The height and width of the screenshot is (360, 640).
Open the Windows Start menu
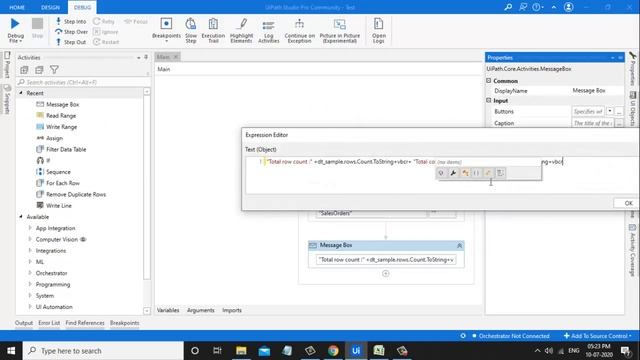pyautogui.click(x=11, y=351)
